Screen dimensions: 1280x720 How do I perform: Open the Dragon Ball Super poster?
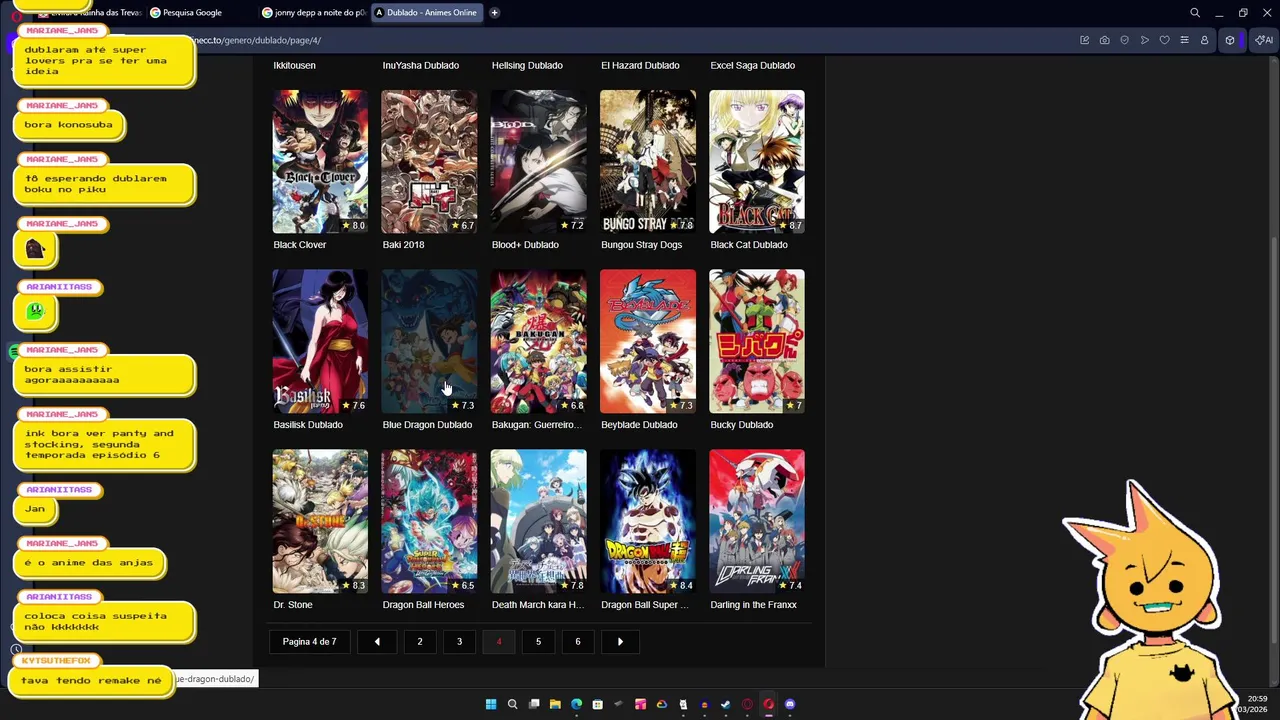coord(647,521)
